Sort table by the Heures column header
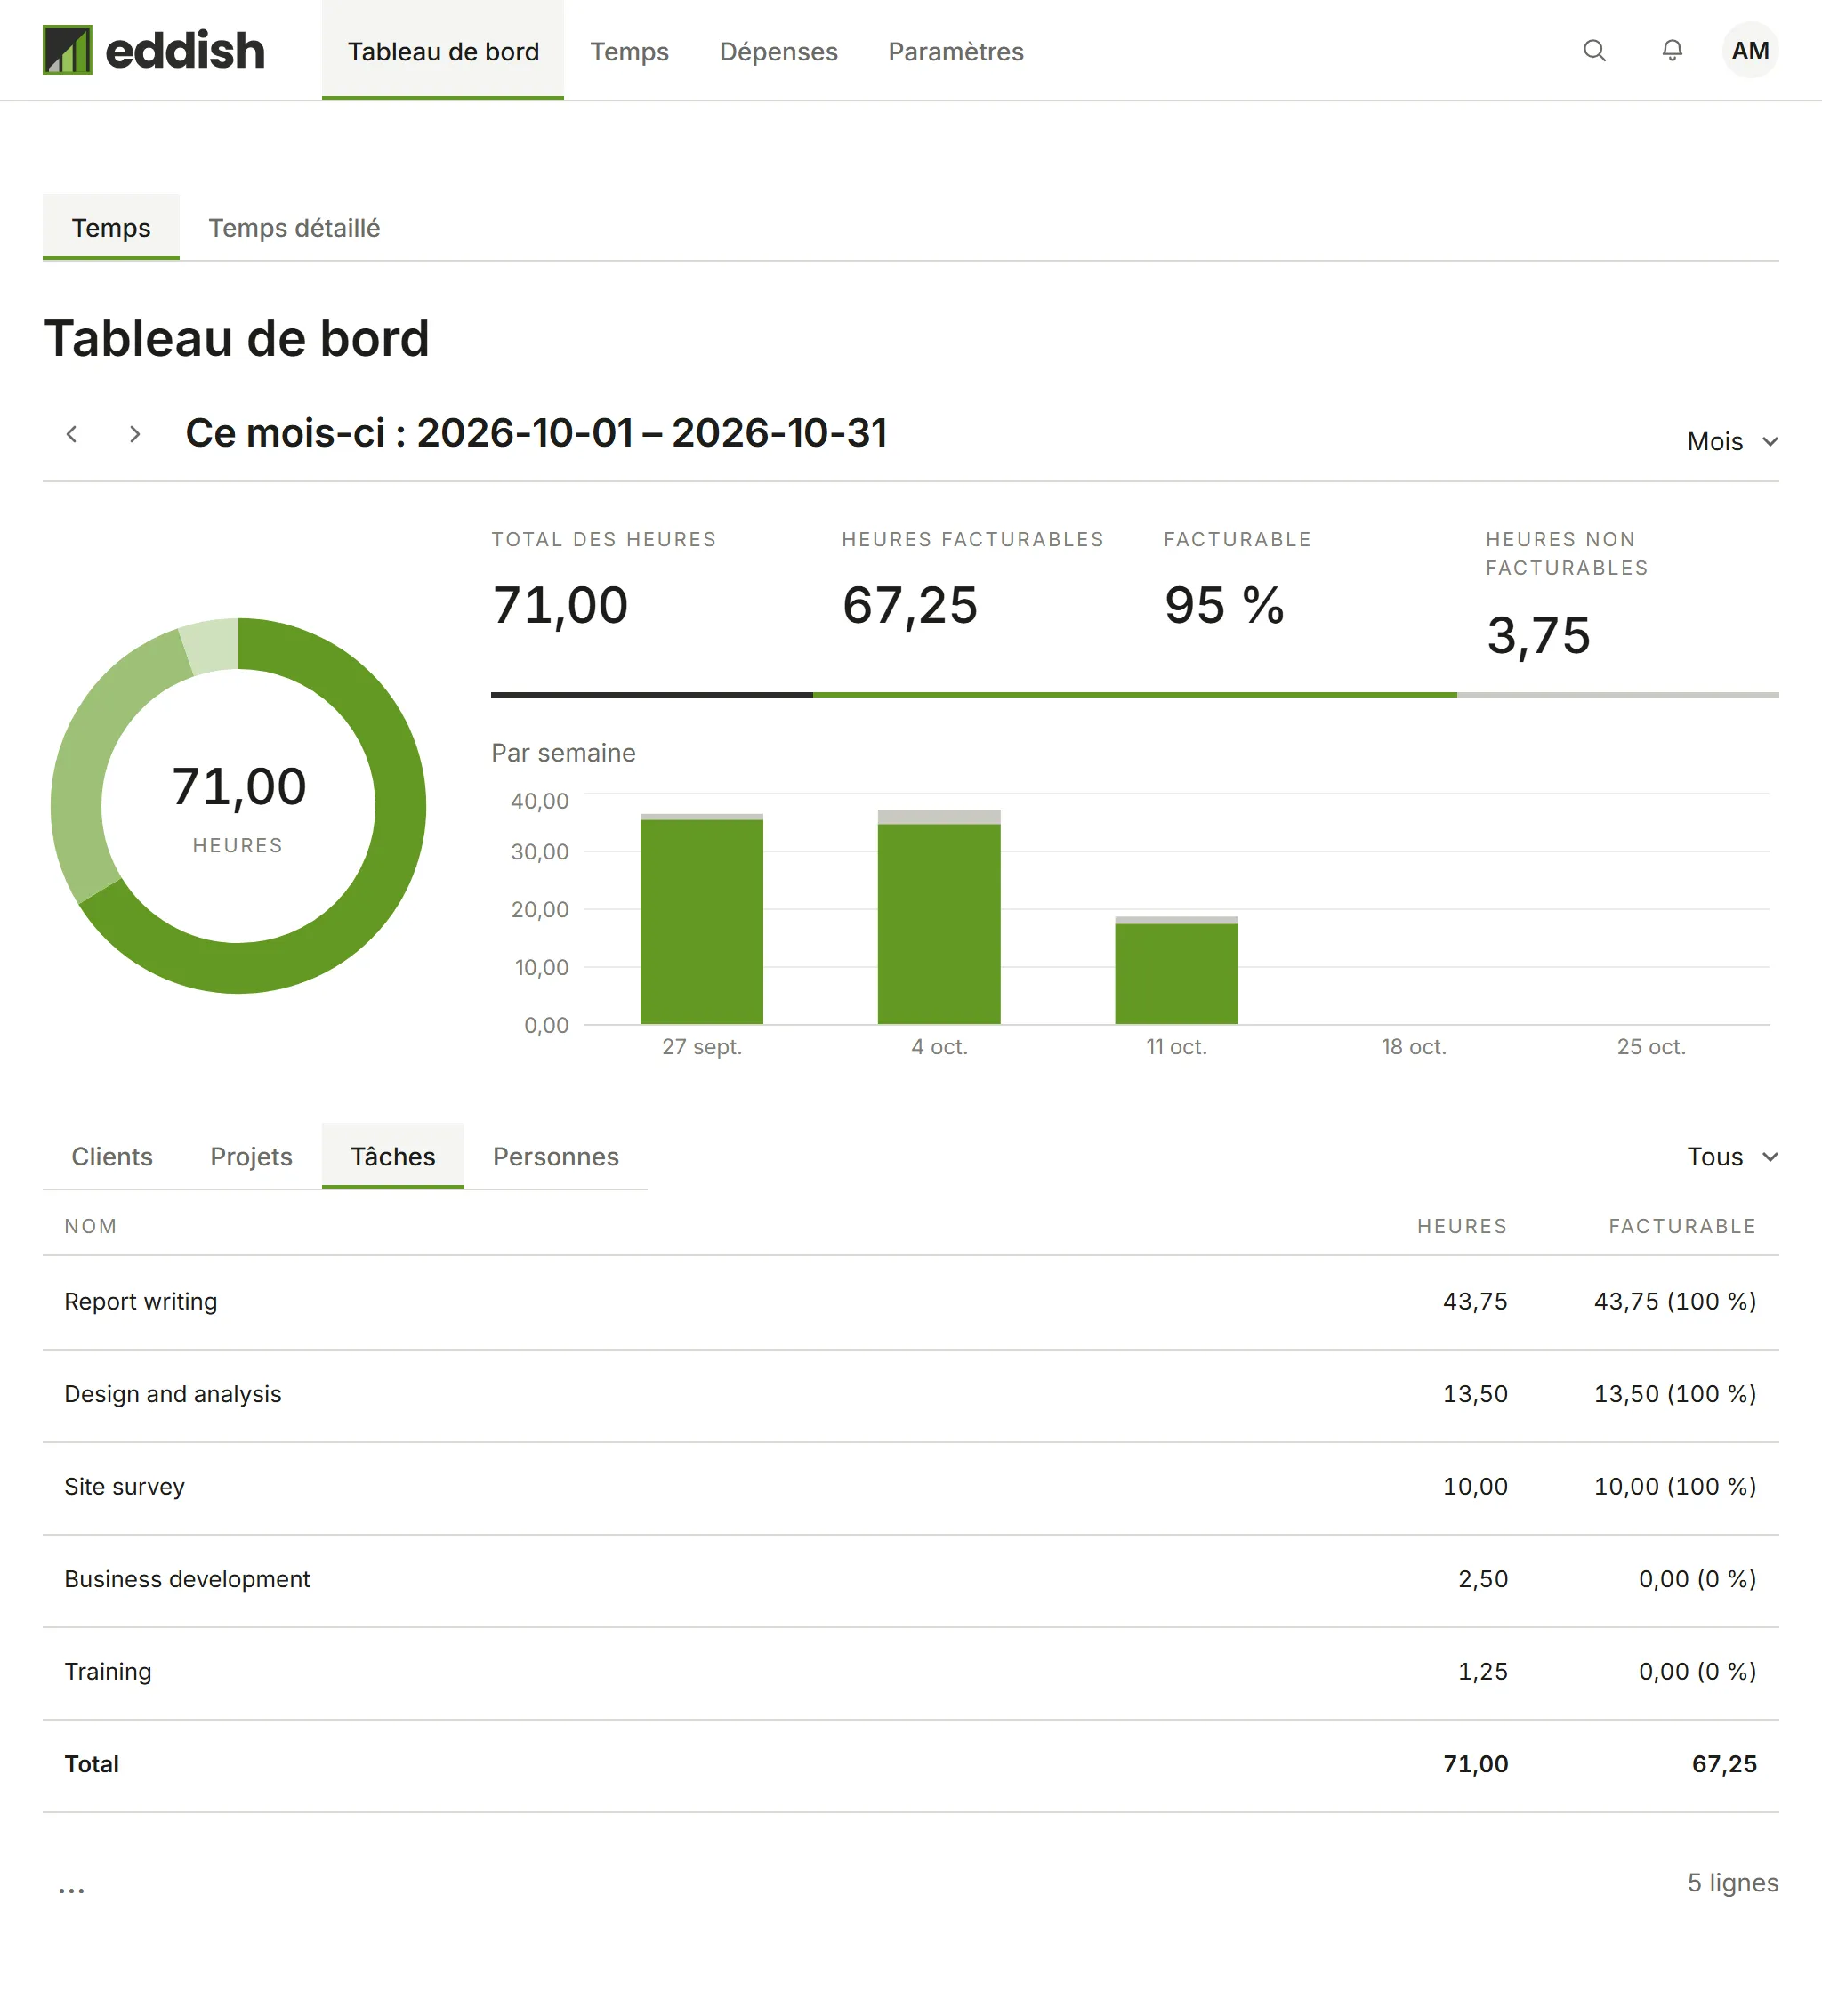Image resolution: width=1822 pixels, height=2016 pixels. tap(1461, 1226)
